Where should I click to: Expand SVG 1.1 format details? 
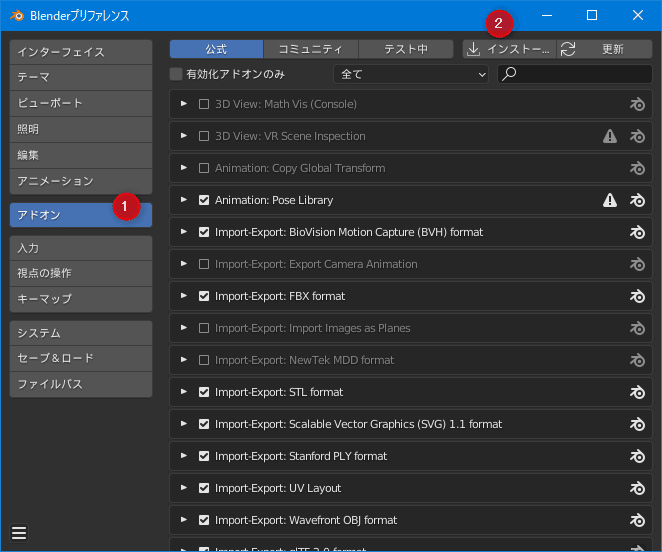tap(184, 424)
